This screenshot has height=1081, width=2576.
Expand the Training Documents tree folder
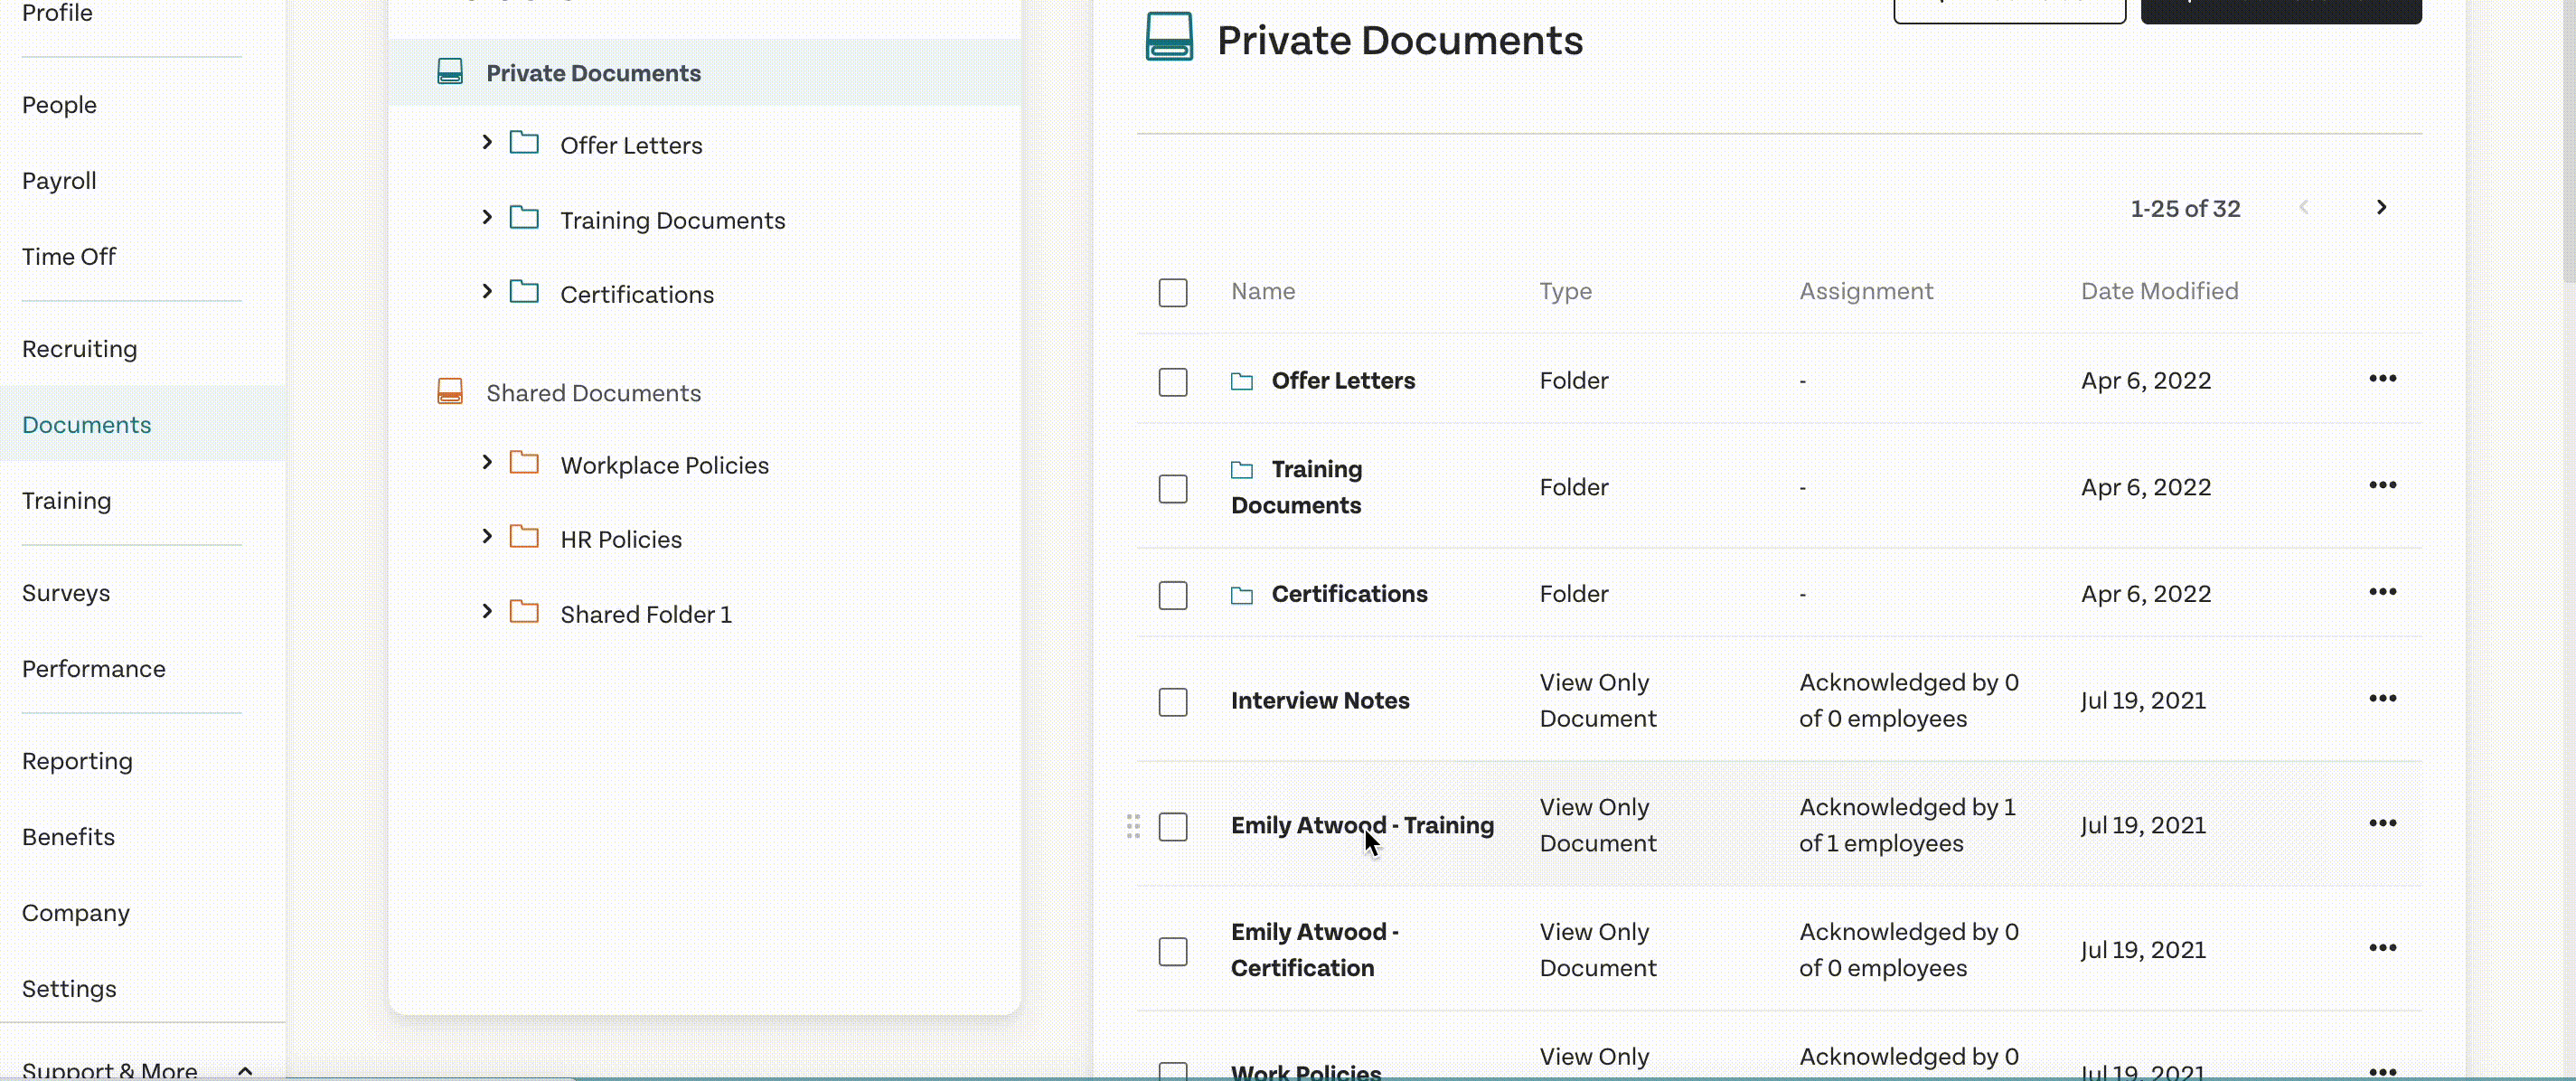[x=487, y=217]
